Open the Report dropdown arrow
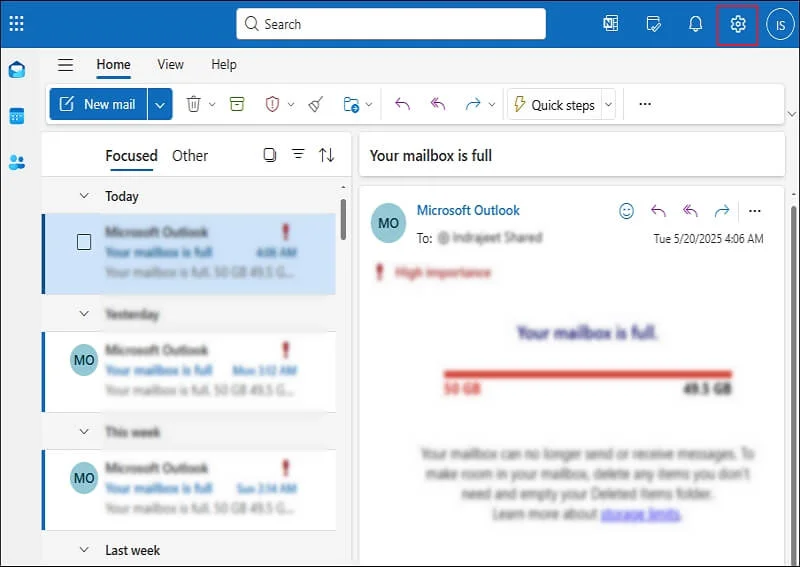Screen dimensions: 800x567 tap(291, 105)
